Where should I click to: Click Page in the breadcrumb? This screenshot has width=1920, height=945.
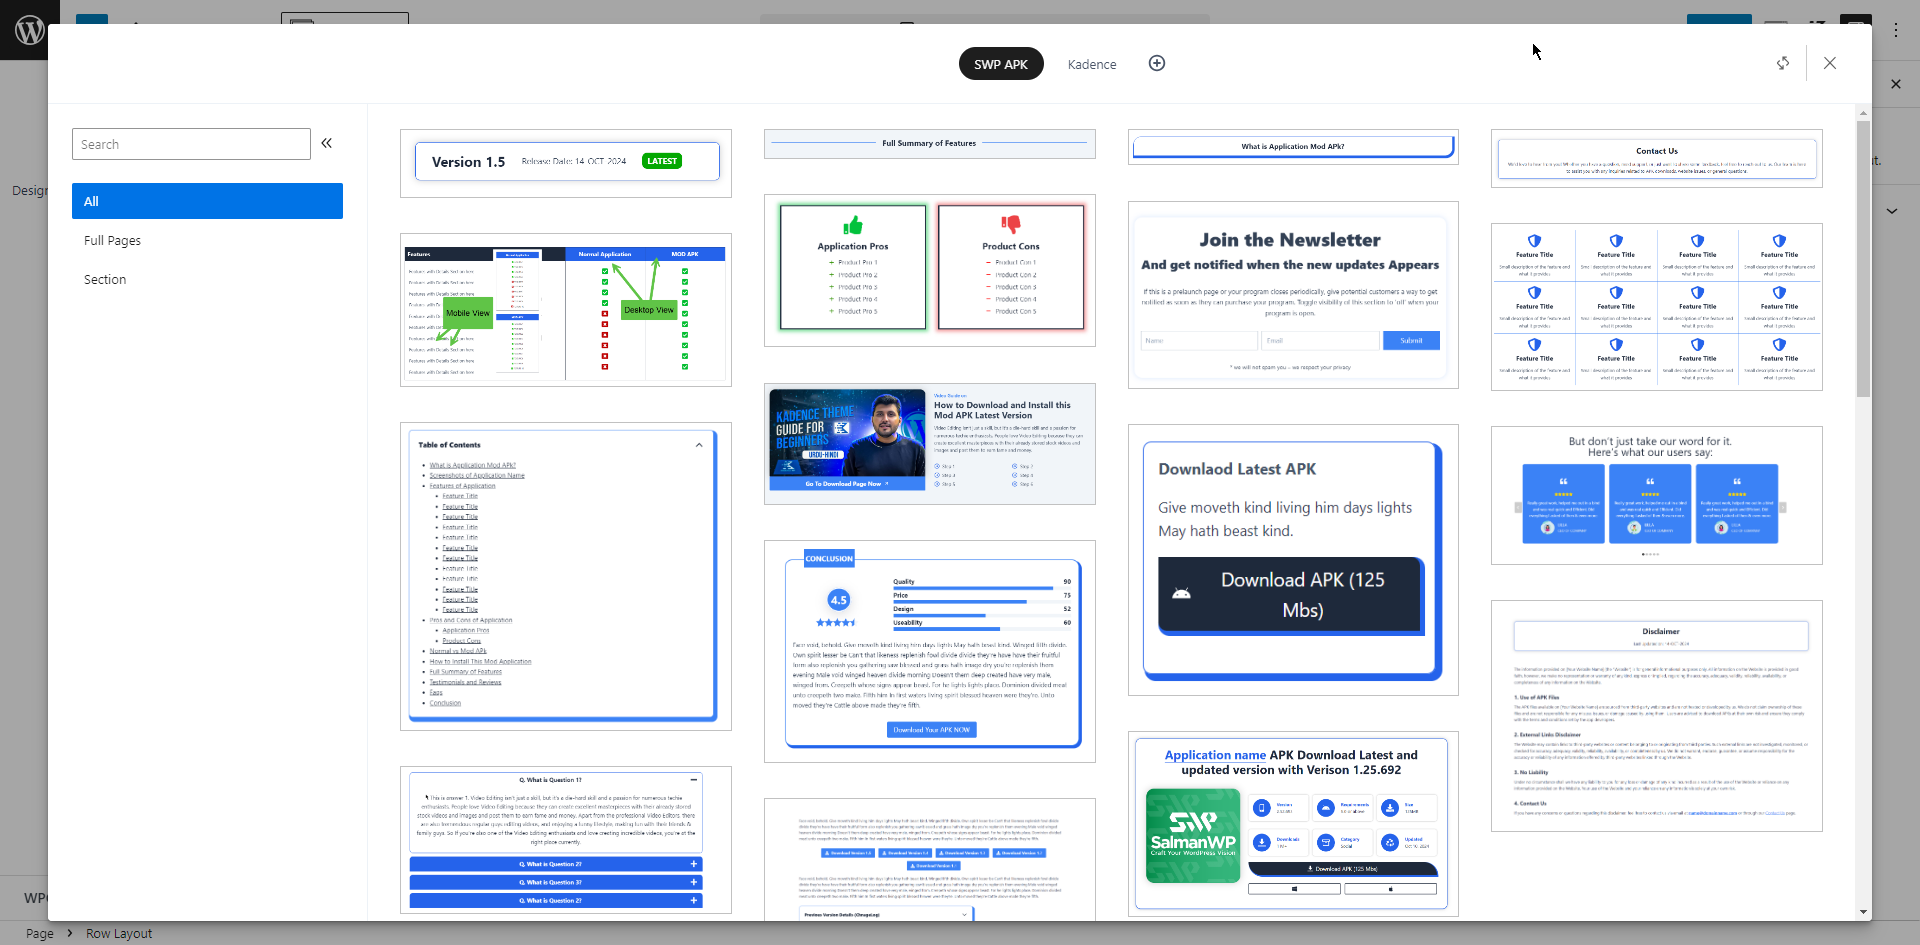pos(40,934)
